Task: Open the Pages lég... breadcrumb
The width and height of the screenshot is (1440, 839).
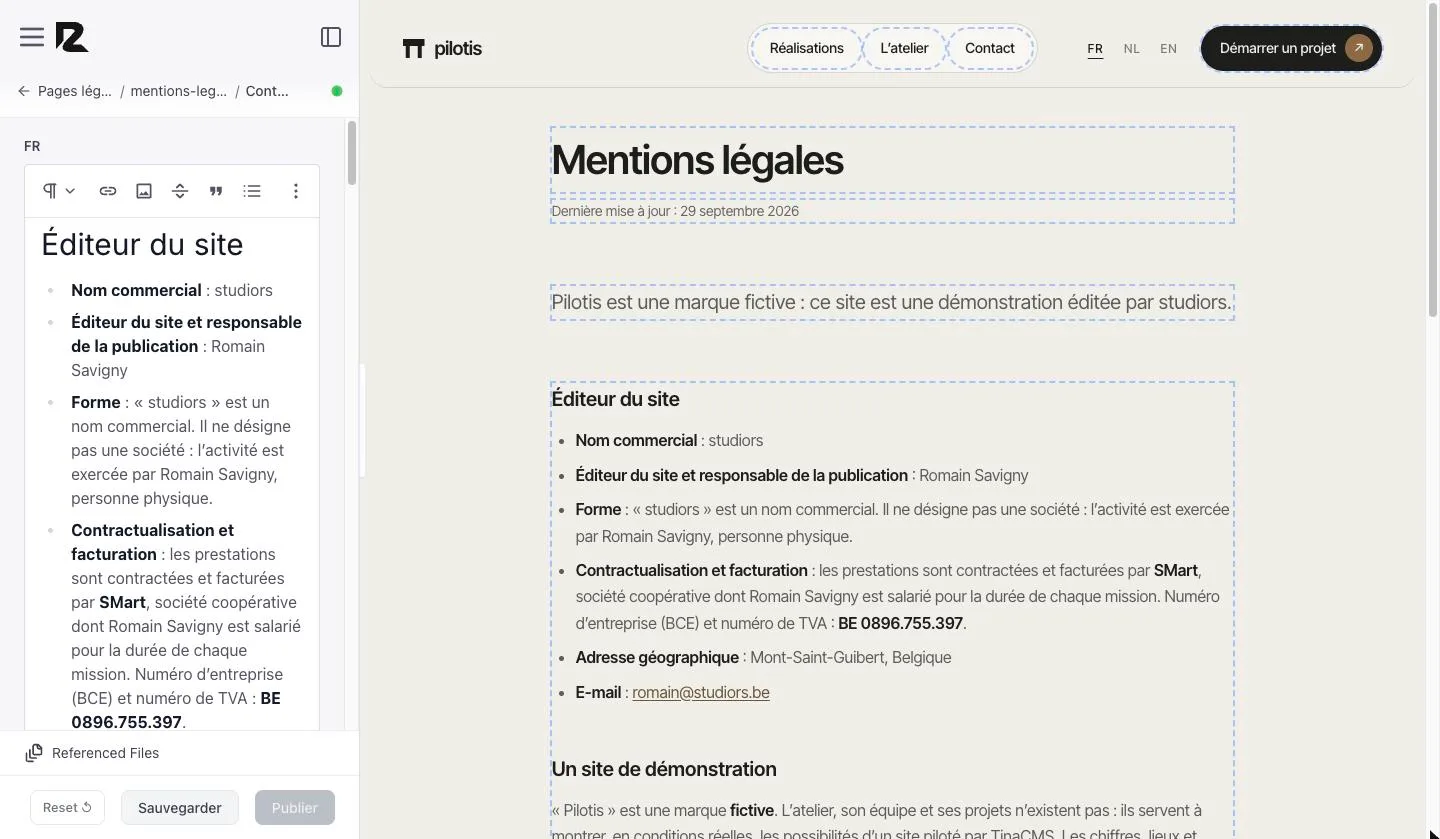Action: point(75,91)
